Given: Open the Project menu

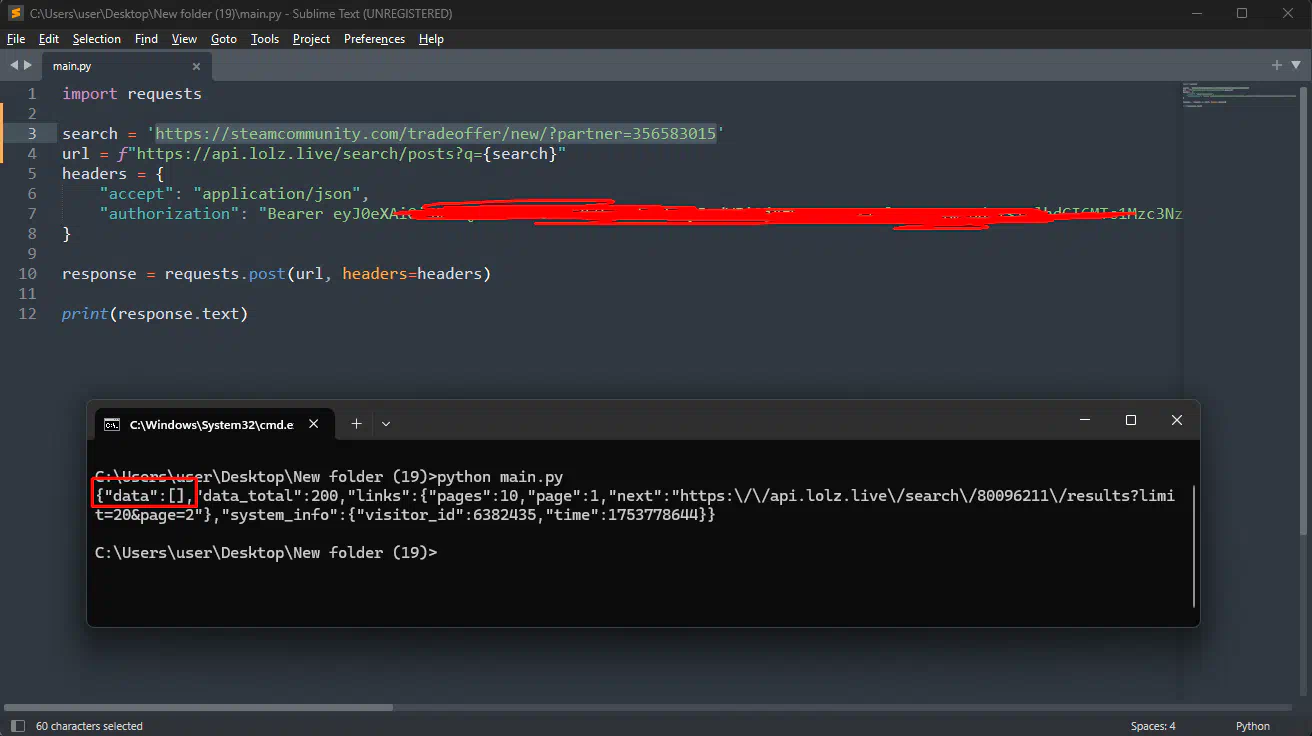Looking at the screenshot, I should click(x=311, y=39).
